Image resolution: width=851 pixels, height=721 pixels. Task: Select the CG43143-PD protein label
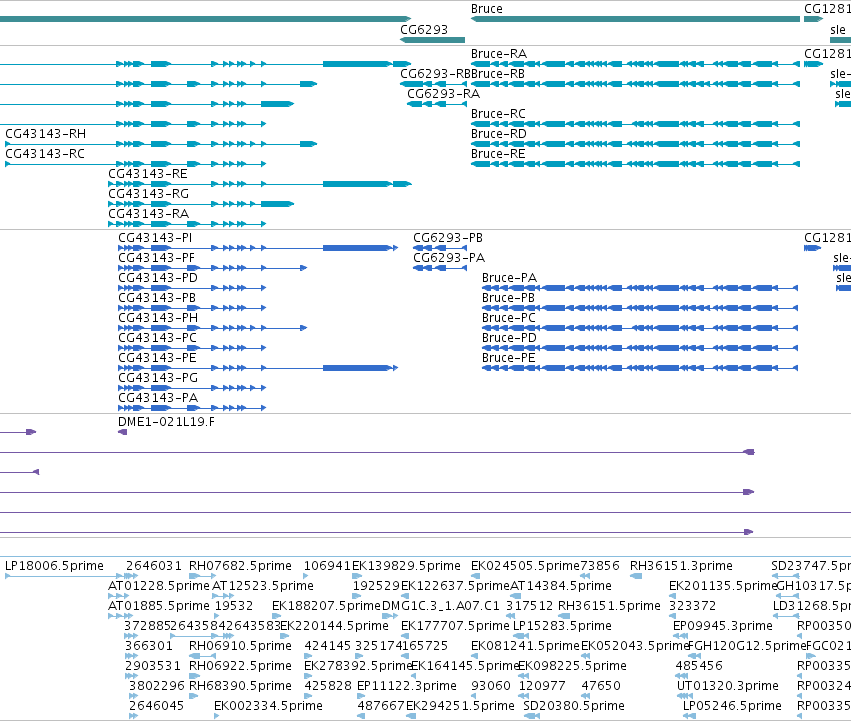(158, 279)
